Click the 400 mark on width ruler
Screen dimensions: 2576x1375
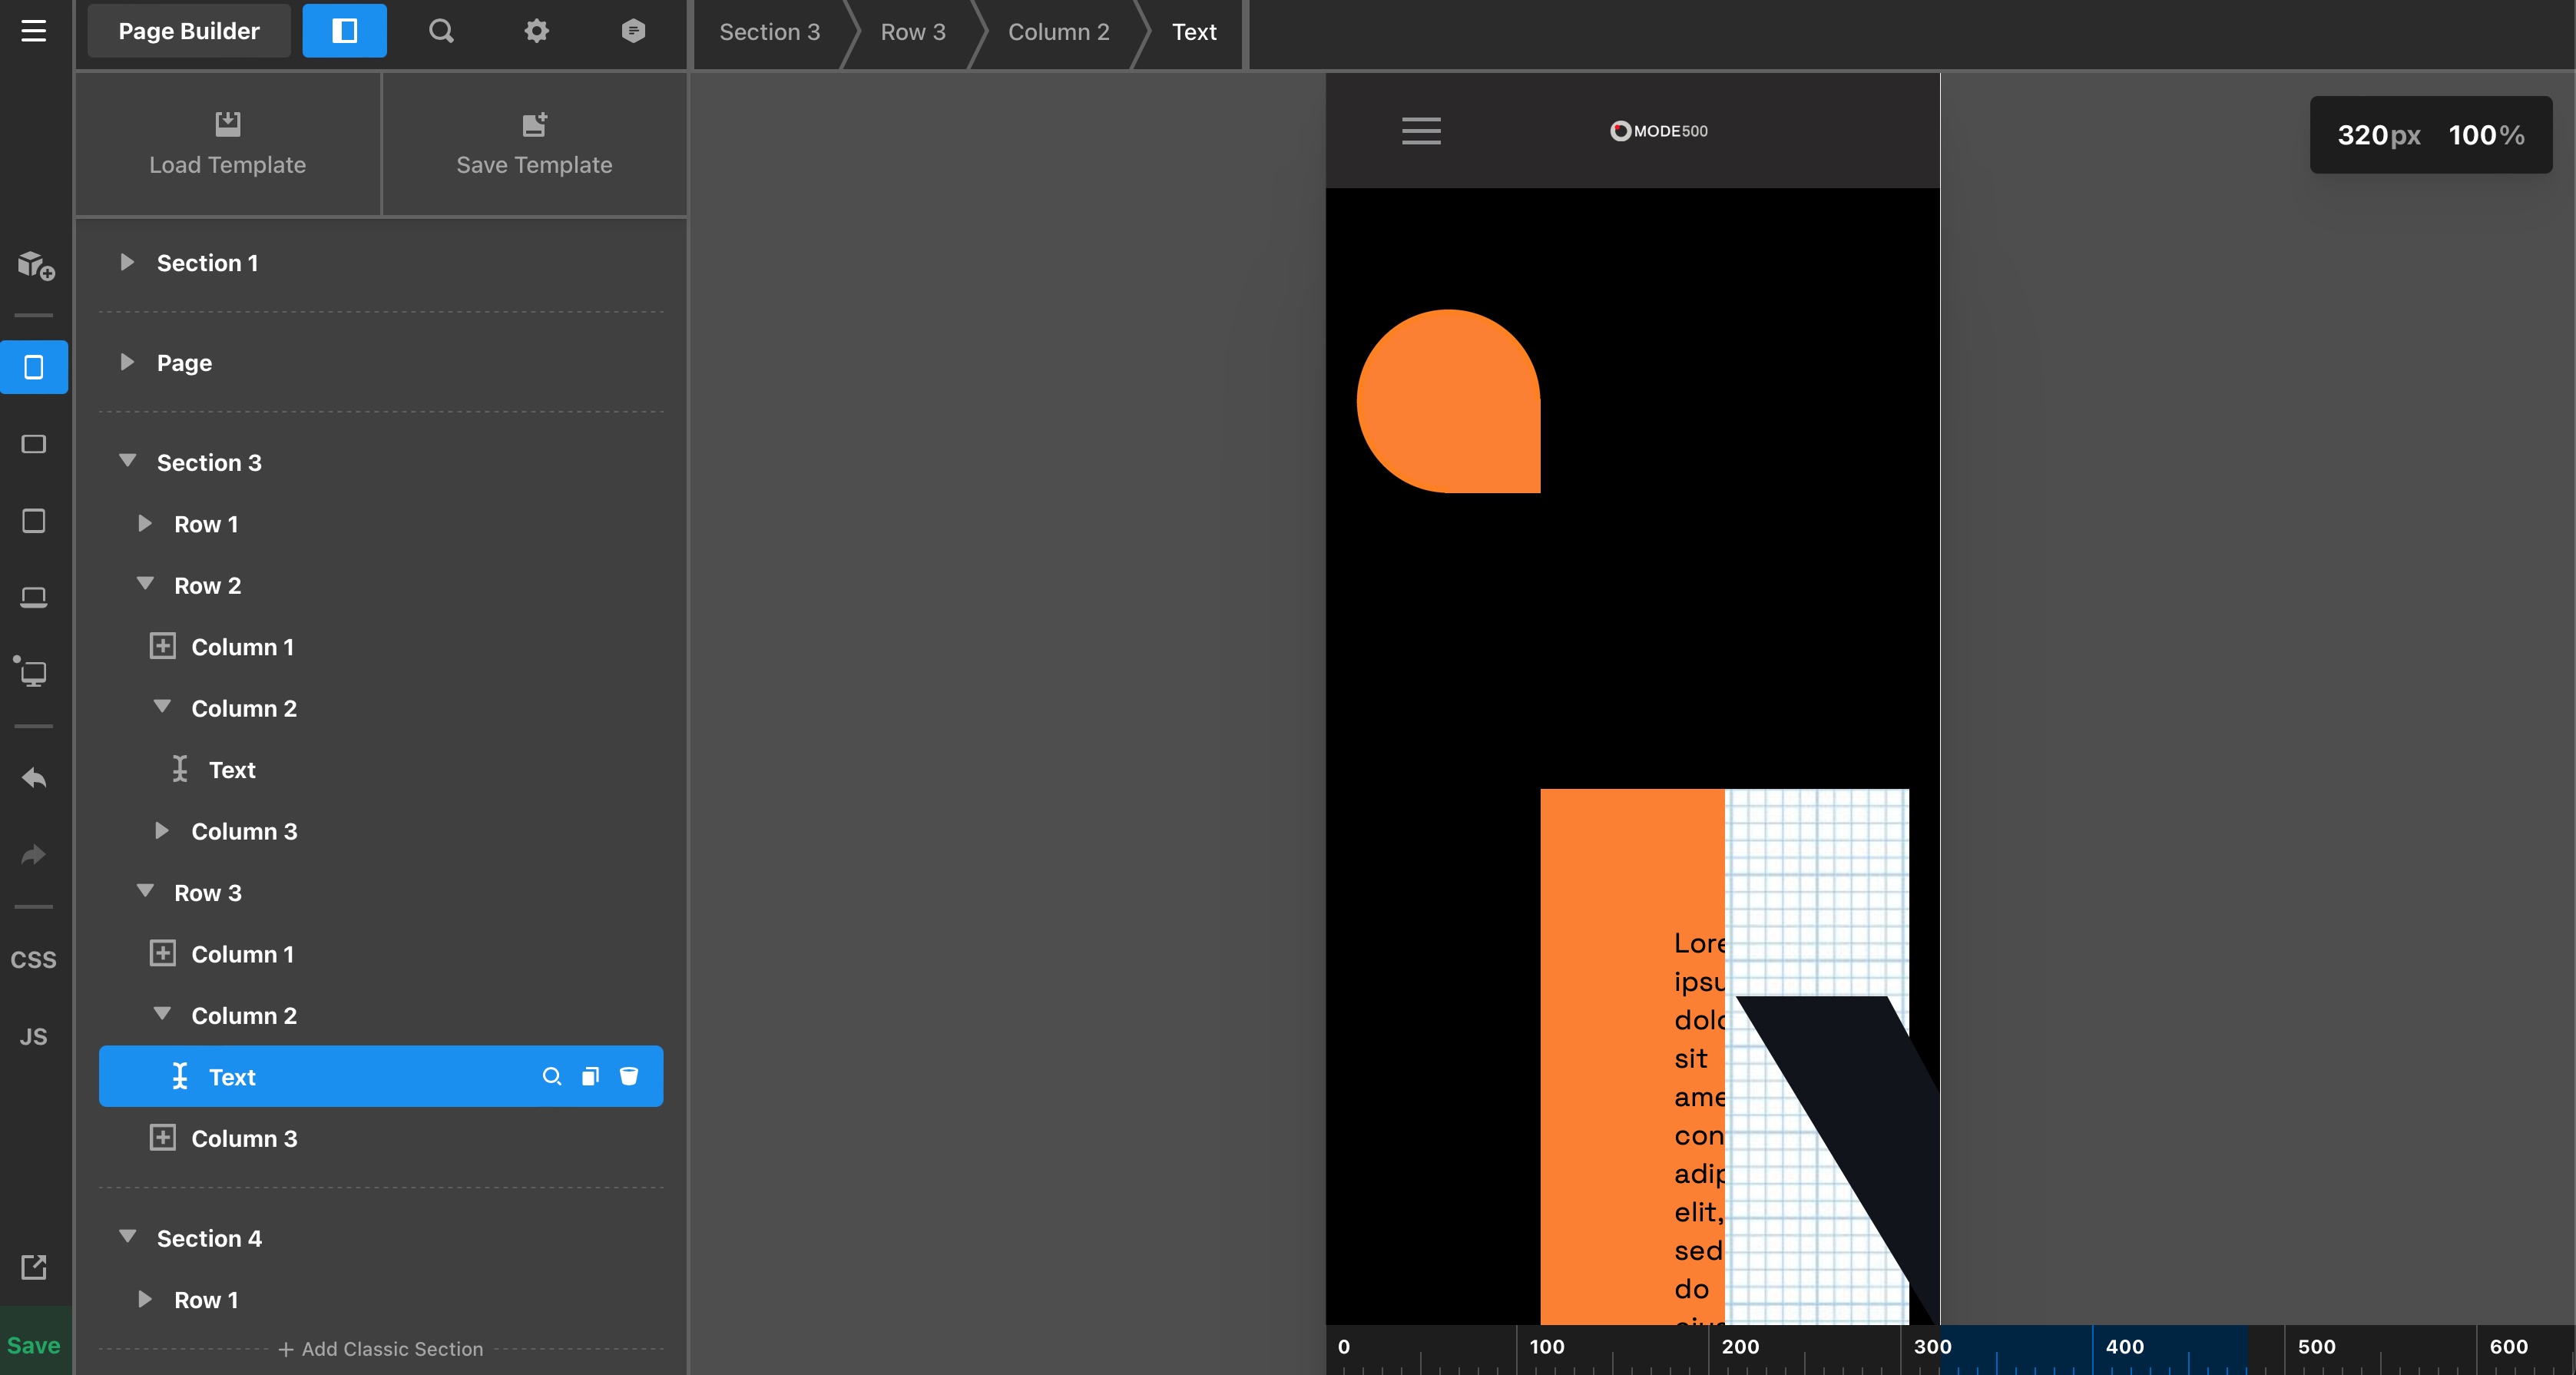point(2124,1347)
